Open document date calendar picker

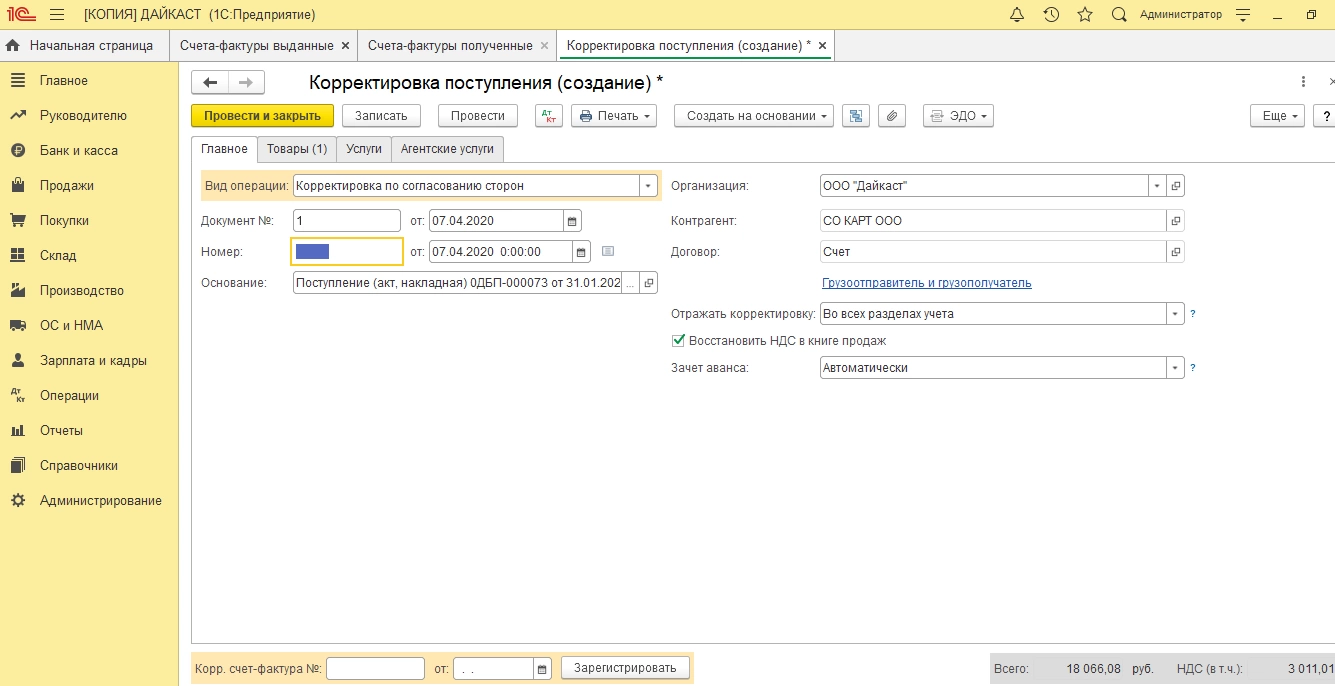coord(572,221)
